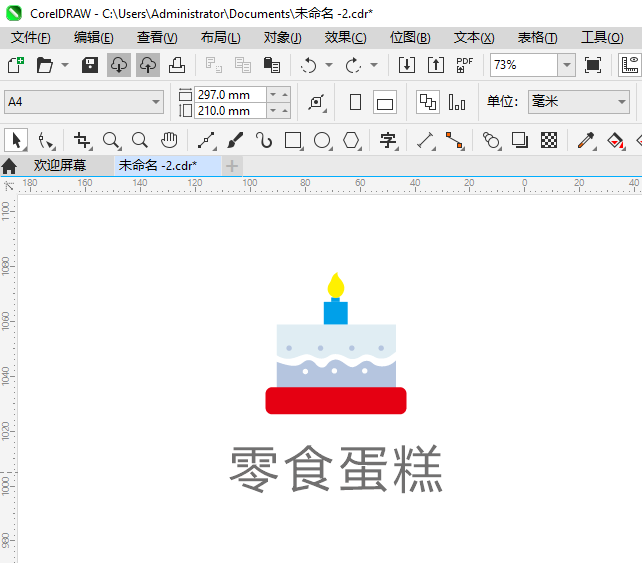Image resolution: width=642 pixels, height=563 pixels.
Task: Switch to the 未命名 -2.cdr tab
Action: 168,165
